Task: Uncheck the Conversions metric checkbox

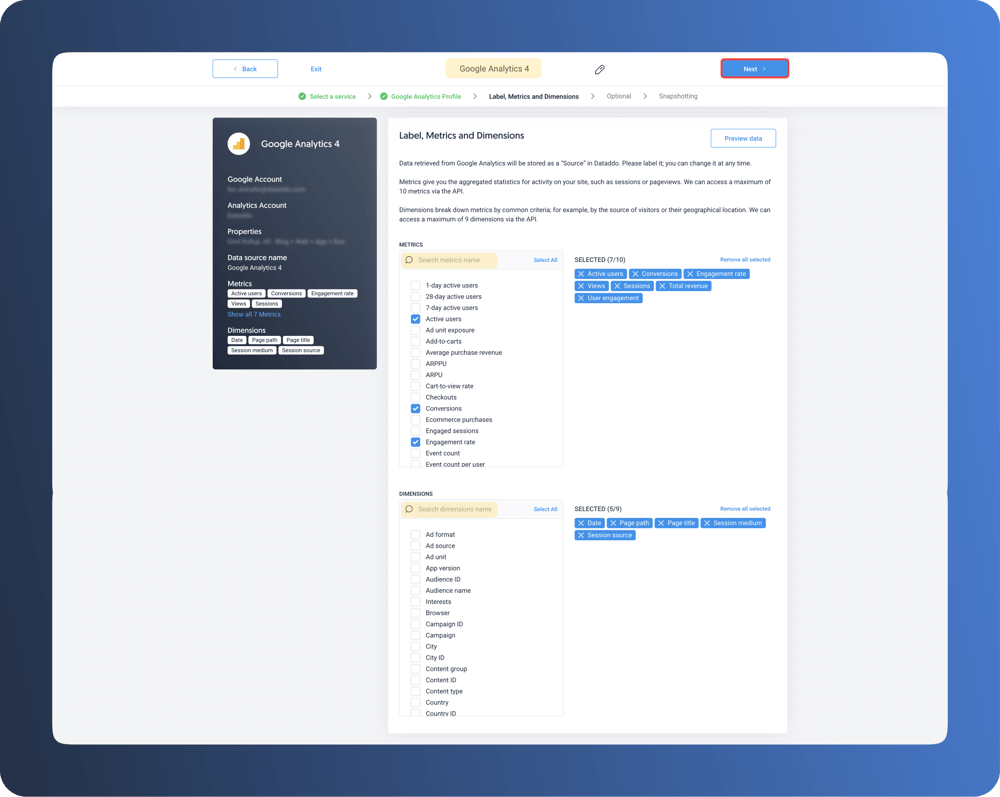Action: (415, 409)
